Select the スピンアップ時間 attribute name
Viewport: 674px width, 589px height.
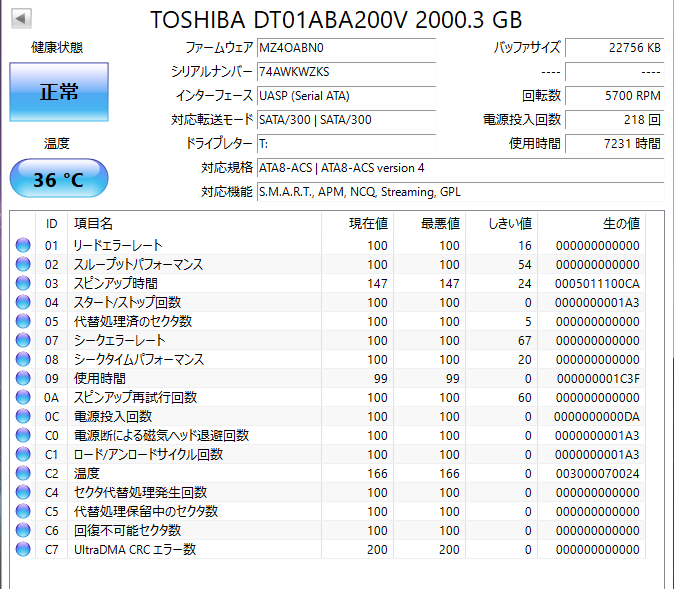pyautogui.click(x=116, y=283)
